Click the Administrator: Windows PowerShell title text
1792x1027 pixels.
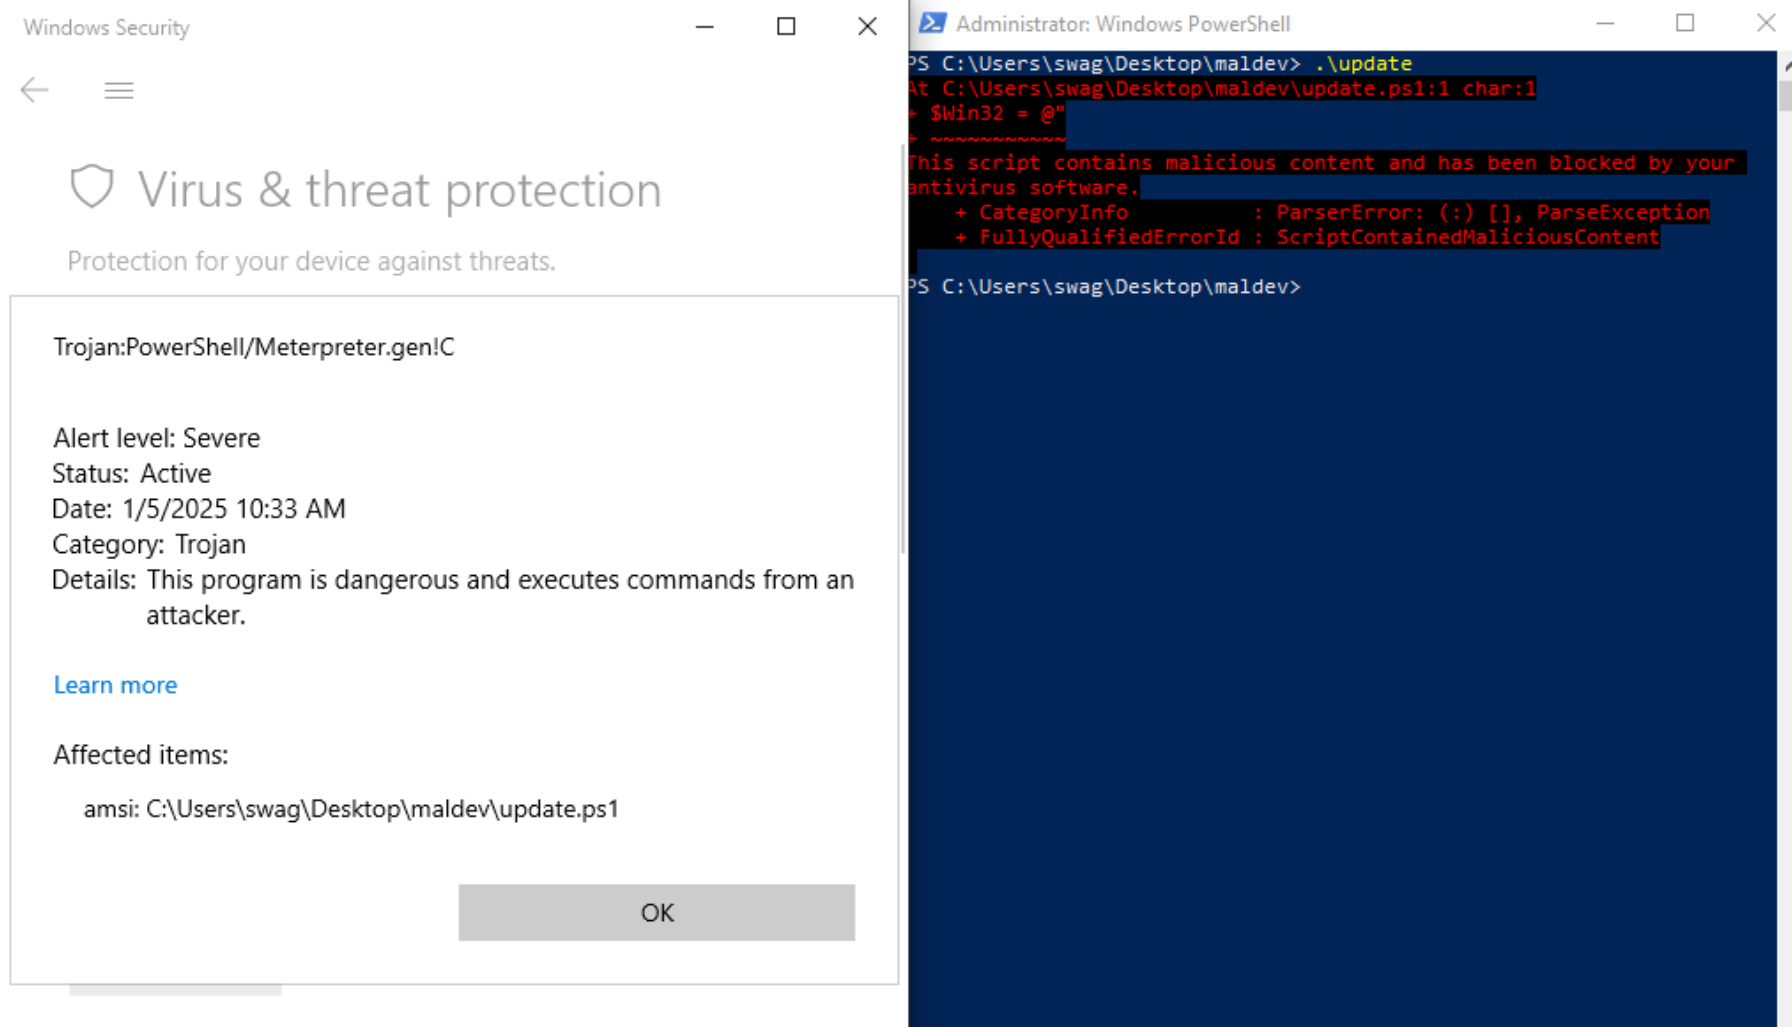point(1122,24)
